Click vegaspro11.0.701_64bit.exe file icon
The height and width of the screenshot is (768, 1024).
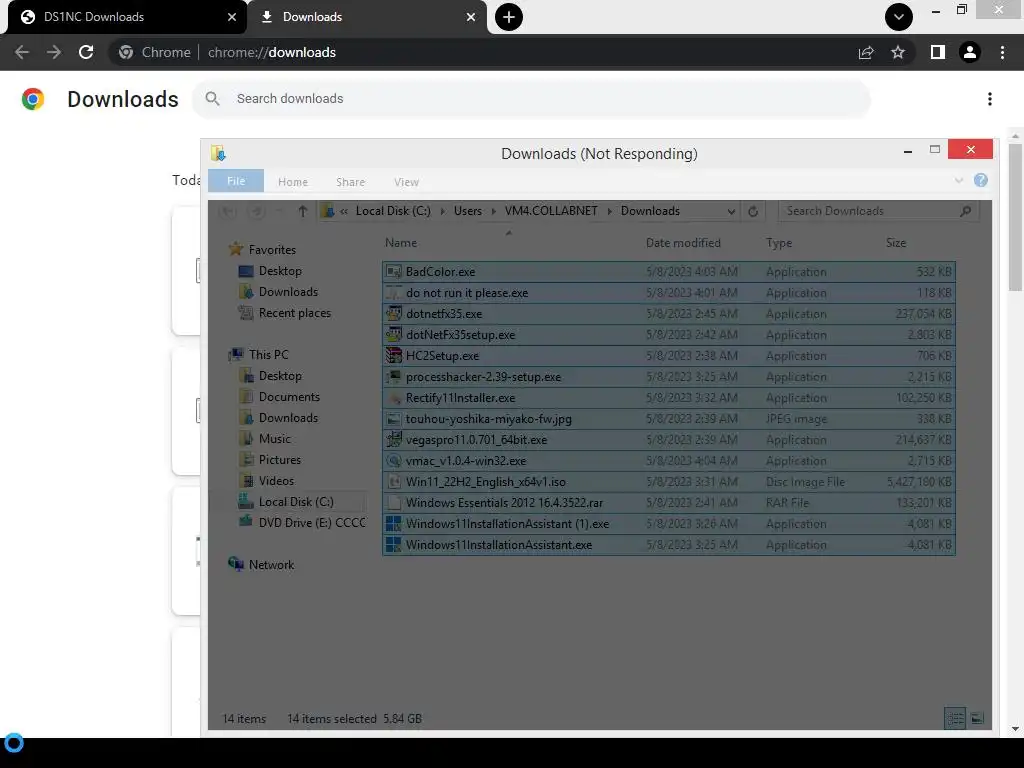tap(393, 440)
